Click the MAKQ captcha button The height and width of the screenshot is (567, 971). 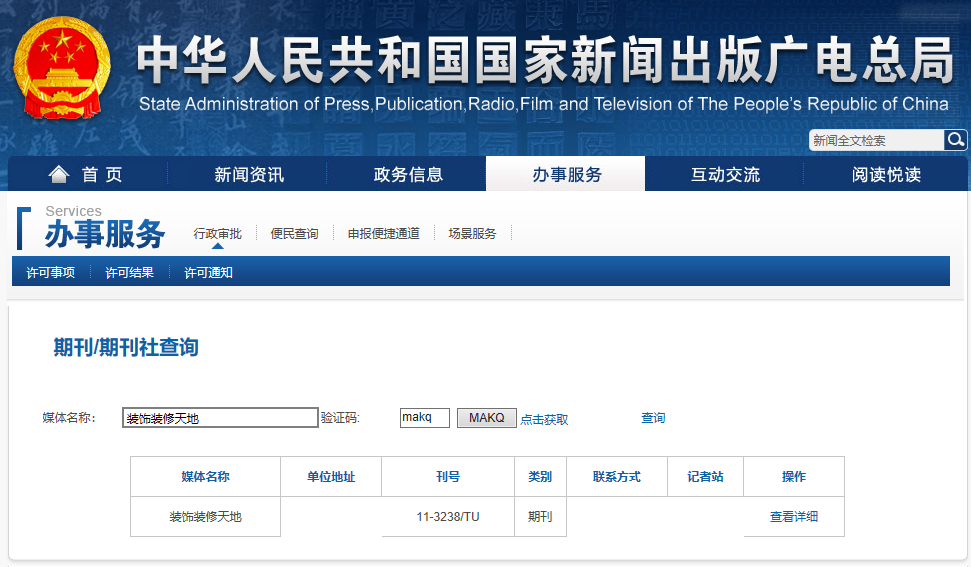tap(487, 418)
